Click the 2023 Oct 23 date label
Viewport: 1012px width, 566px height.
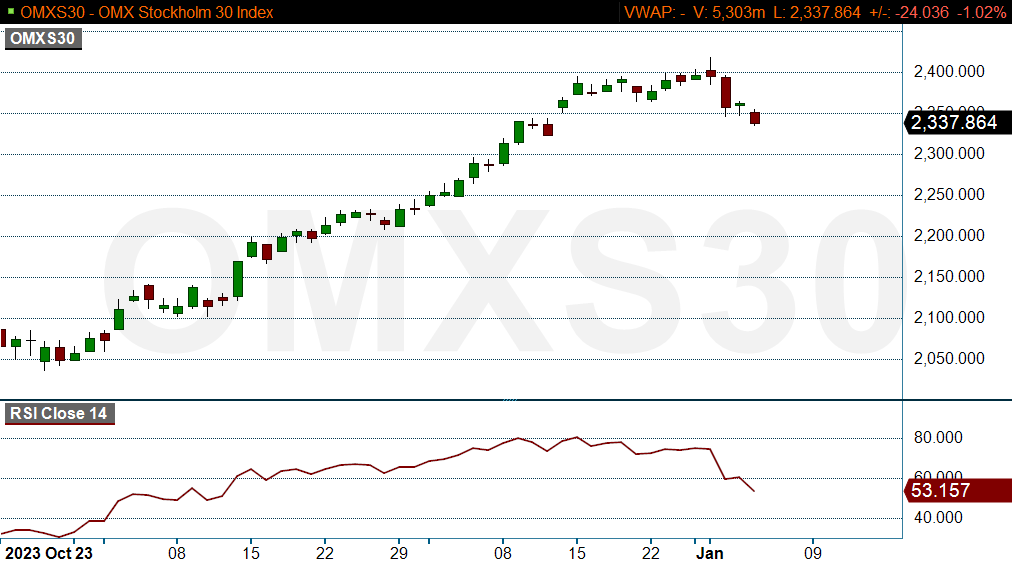tap(48, 554)
